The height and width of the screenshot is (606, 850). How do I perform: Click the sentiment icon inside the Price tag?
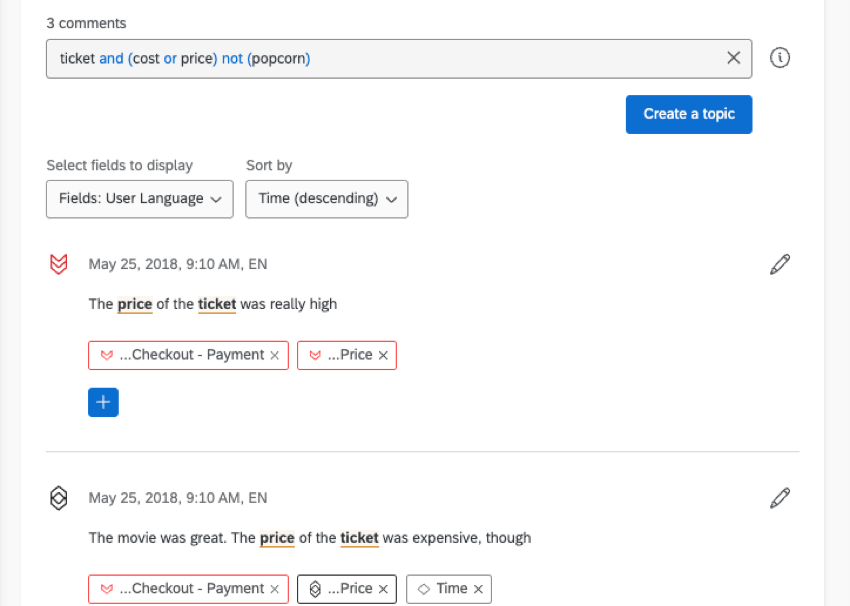click(313, 355)
